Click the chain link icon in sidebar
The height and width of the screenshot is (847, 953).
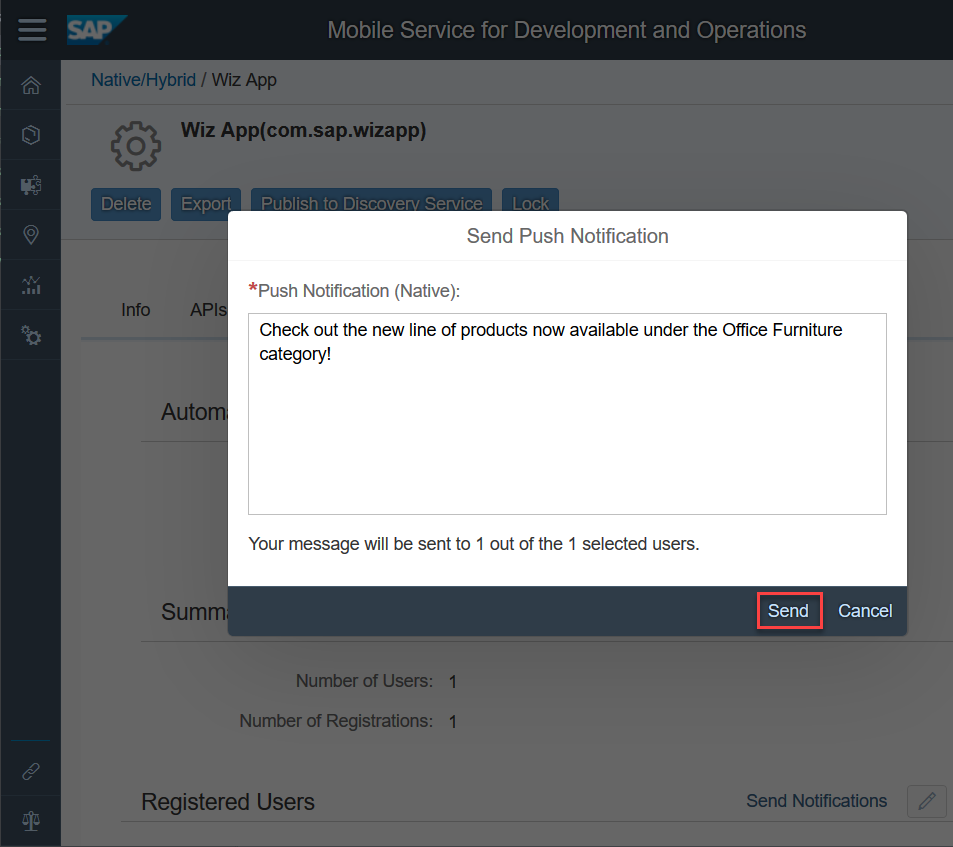[31, 772]
